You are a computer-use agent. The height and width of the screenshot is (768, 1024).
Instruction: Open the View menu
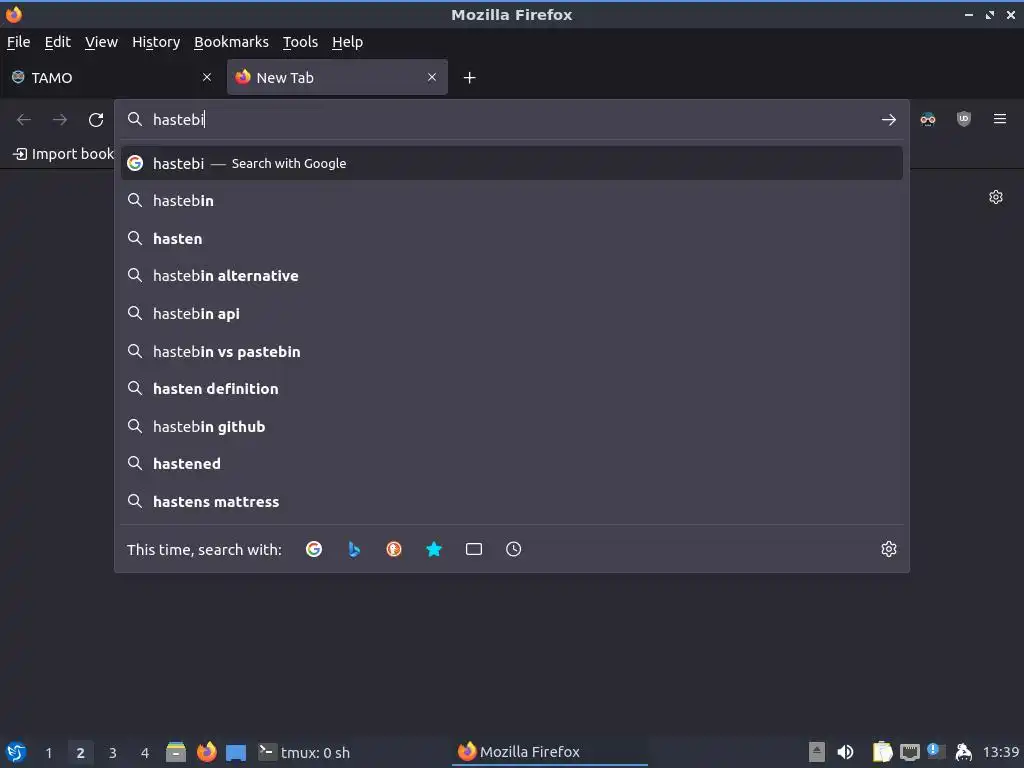[101, 42]
